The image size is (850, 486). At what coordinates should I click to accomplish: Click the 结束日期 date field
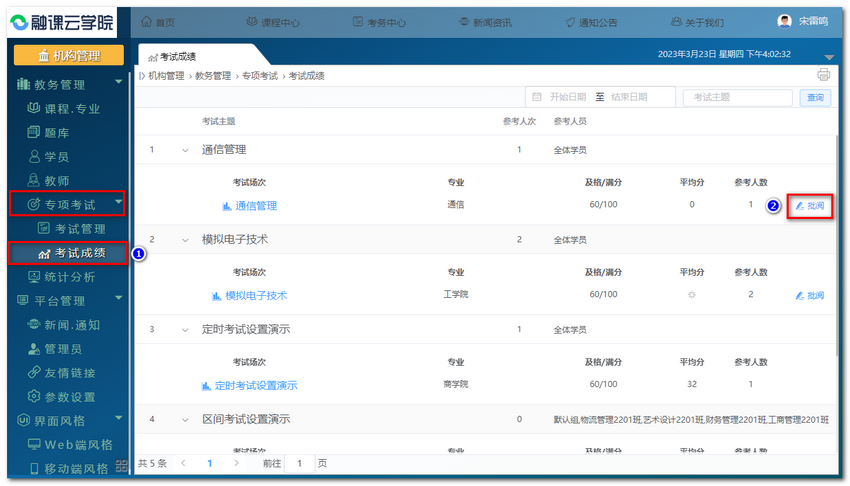point(629,97)
